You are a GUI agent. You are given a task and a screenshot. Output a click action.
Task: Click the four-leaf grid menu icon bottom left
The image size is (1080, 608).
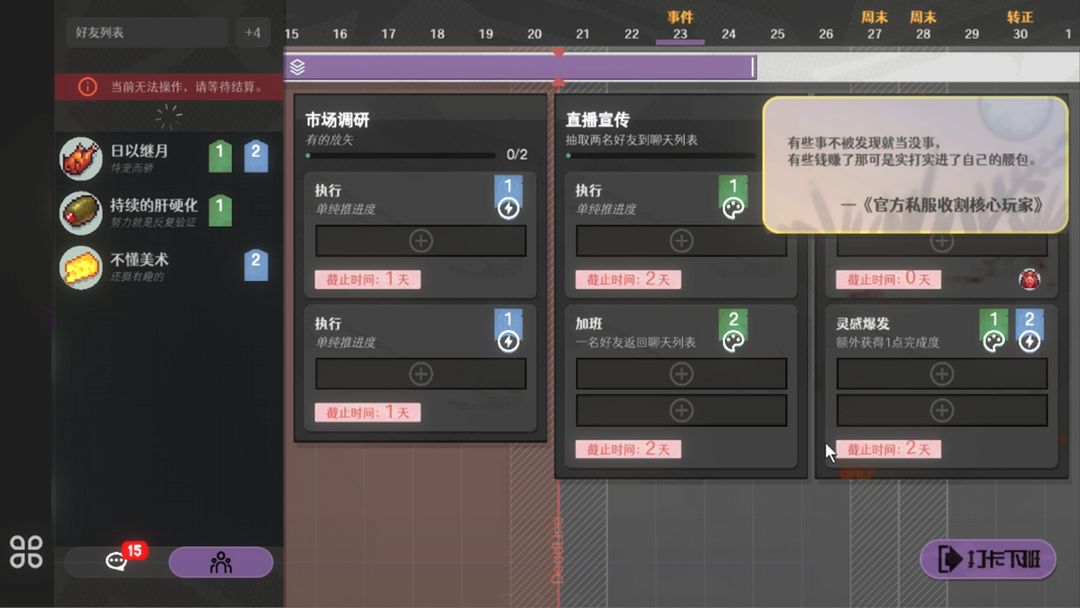click(27, 552)
